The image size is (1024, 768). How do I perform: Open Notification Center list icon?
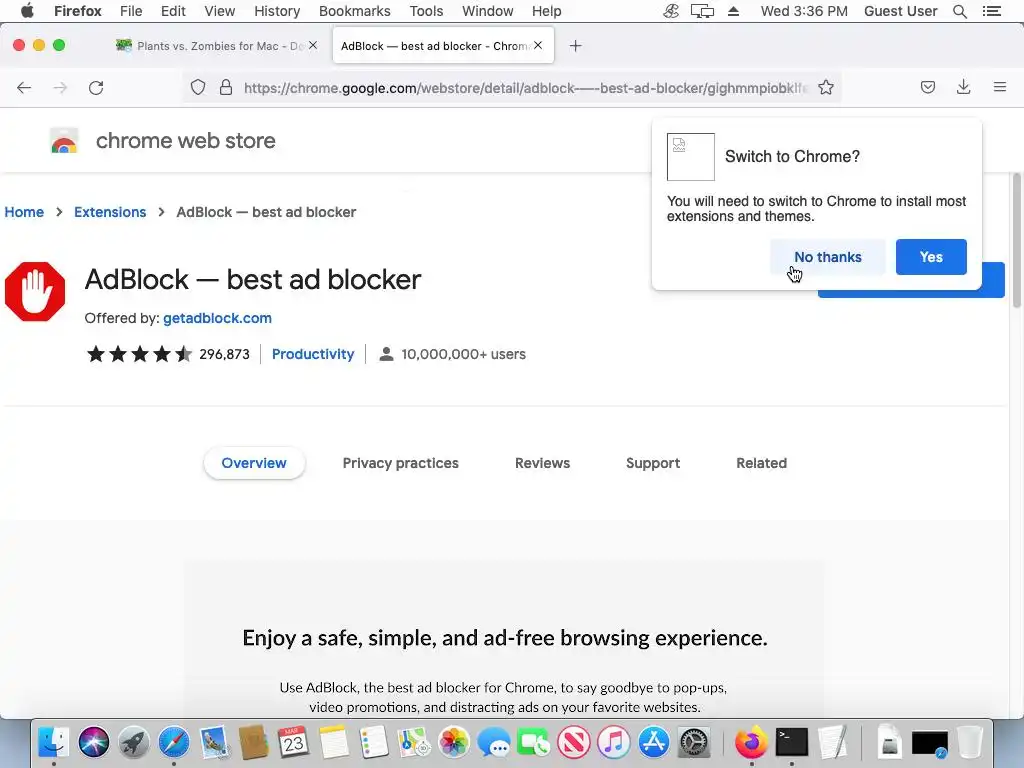coord(991,11)
